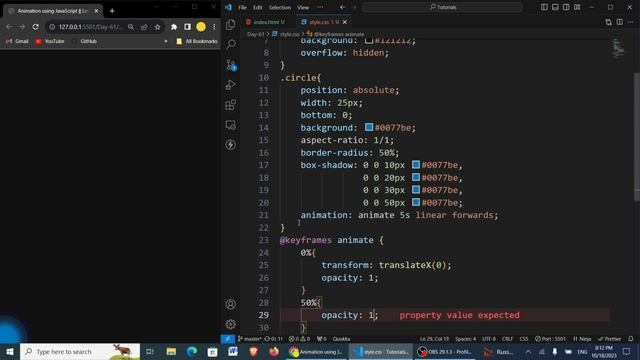Click the editor vertical scrollbar
640x360 pixels.
pyautogui.click(x=637, y=137)
